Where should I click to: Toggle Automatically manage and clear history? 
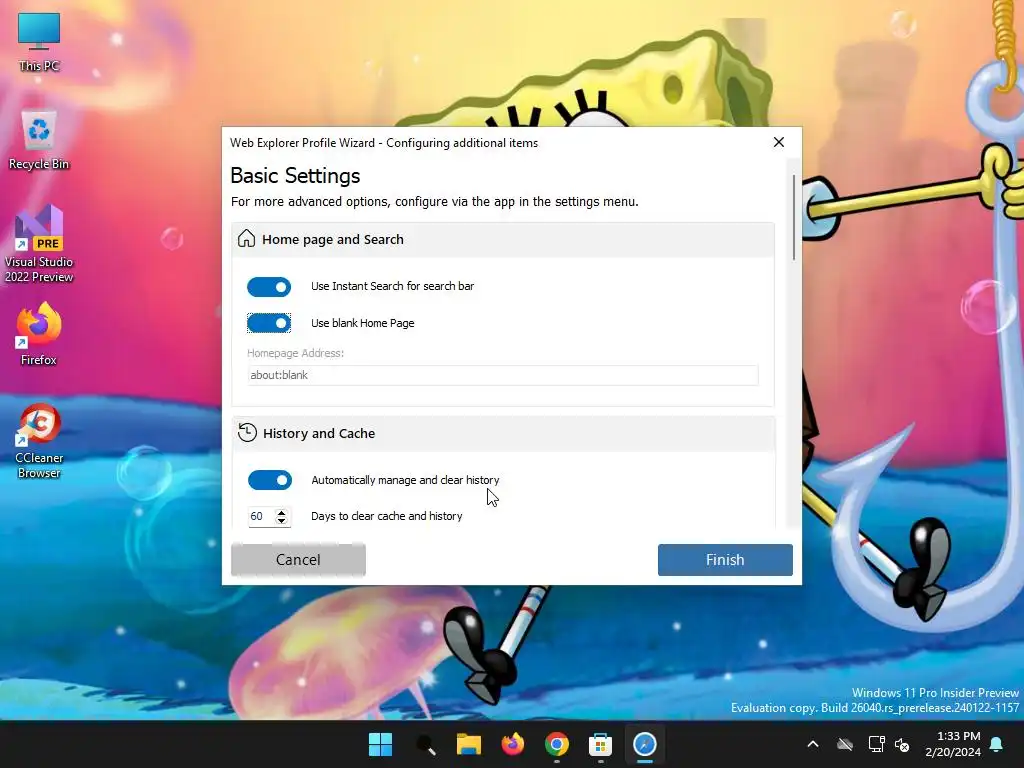(x=270, y=480)
